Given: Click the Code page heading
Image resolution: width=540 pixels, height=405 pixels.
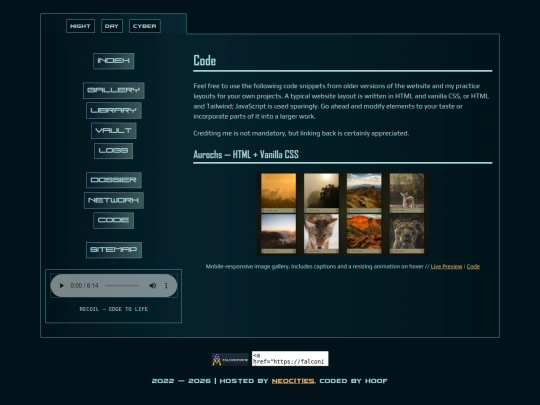Looking at the screenshot, I should tap(205, 61).
